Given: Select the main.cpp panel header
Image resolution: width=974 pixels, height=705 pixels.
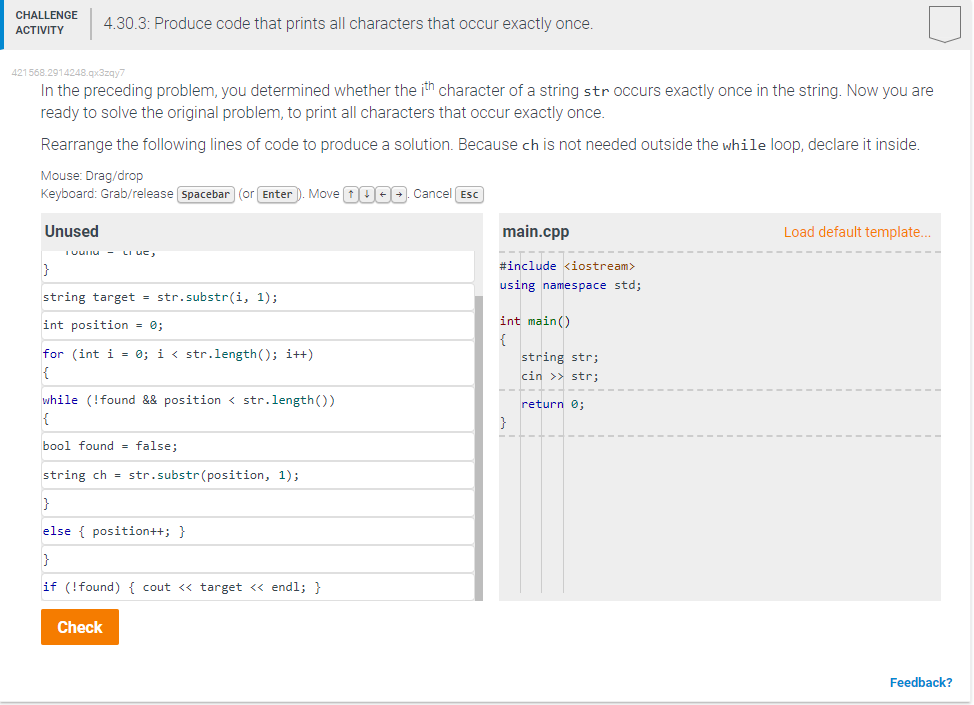Looking at the screenshot, I should point(534,231).
